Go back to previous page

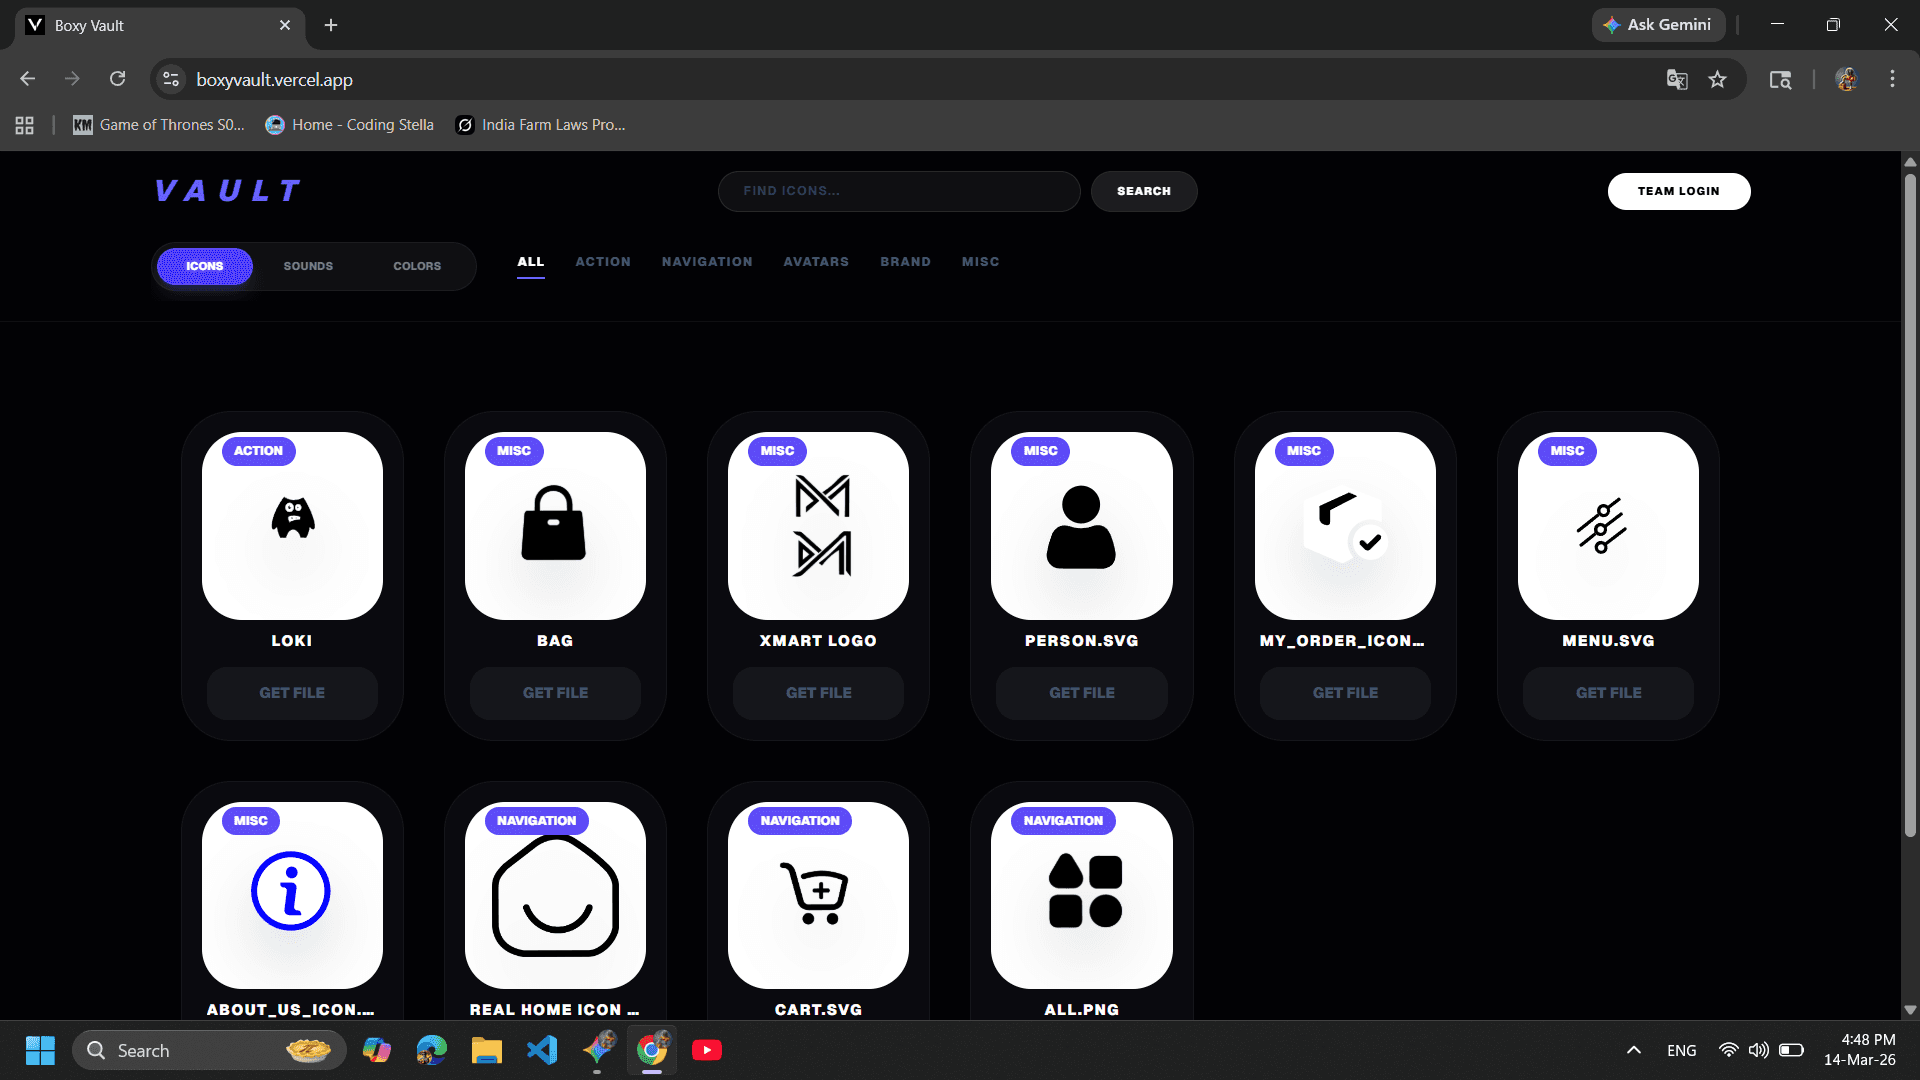coord(28,79)
